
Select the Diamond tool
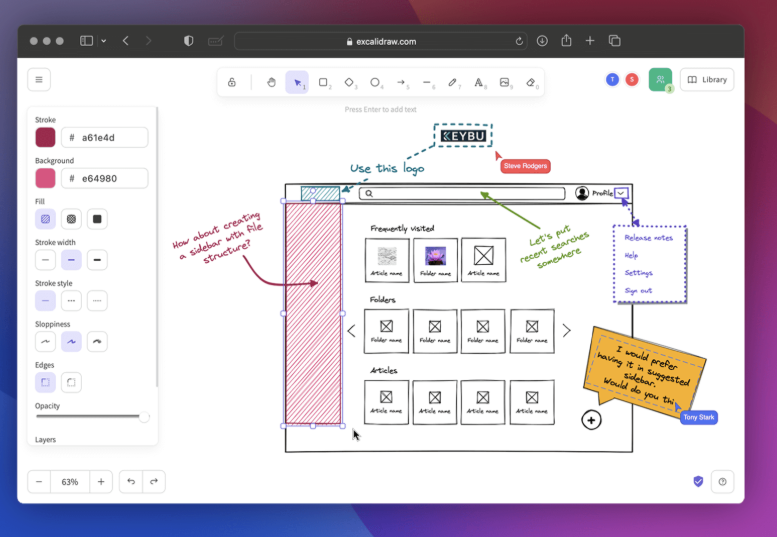349,82
